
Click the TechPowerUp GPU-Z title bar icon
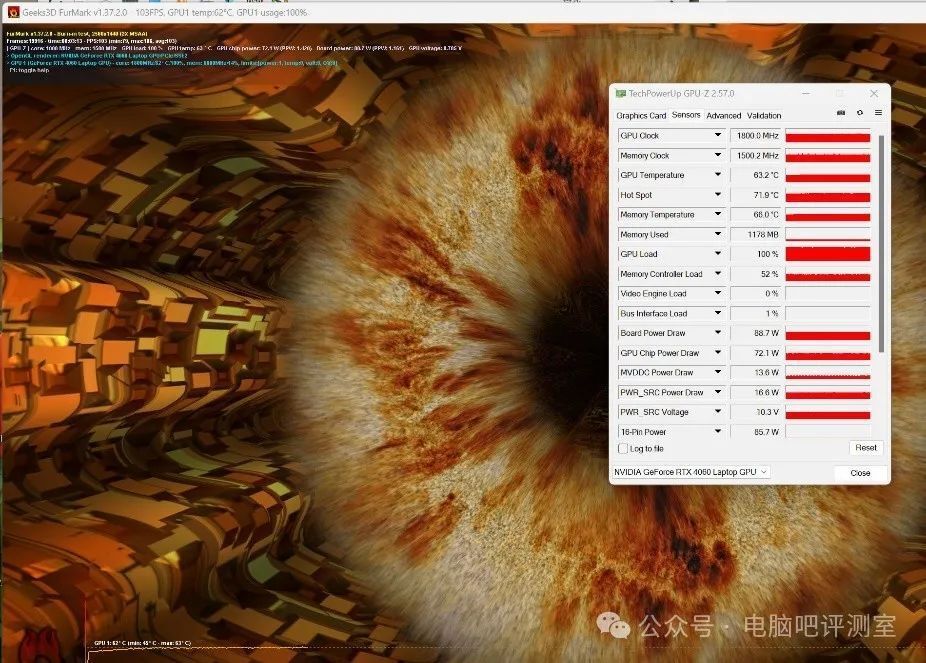point(621,94)
